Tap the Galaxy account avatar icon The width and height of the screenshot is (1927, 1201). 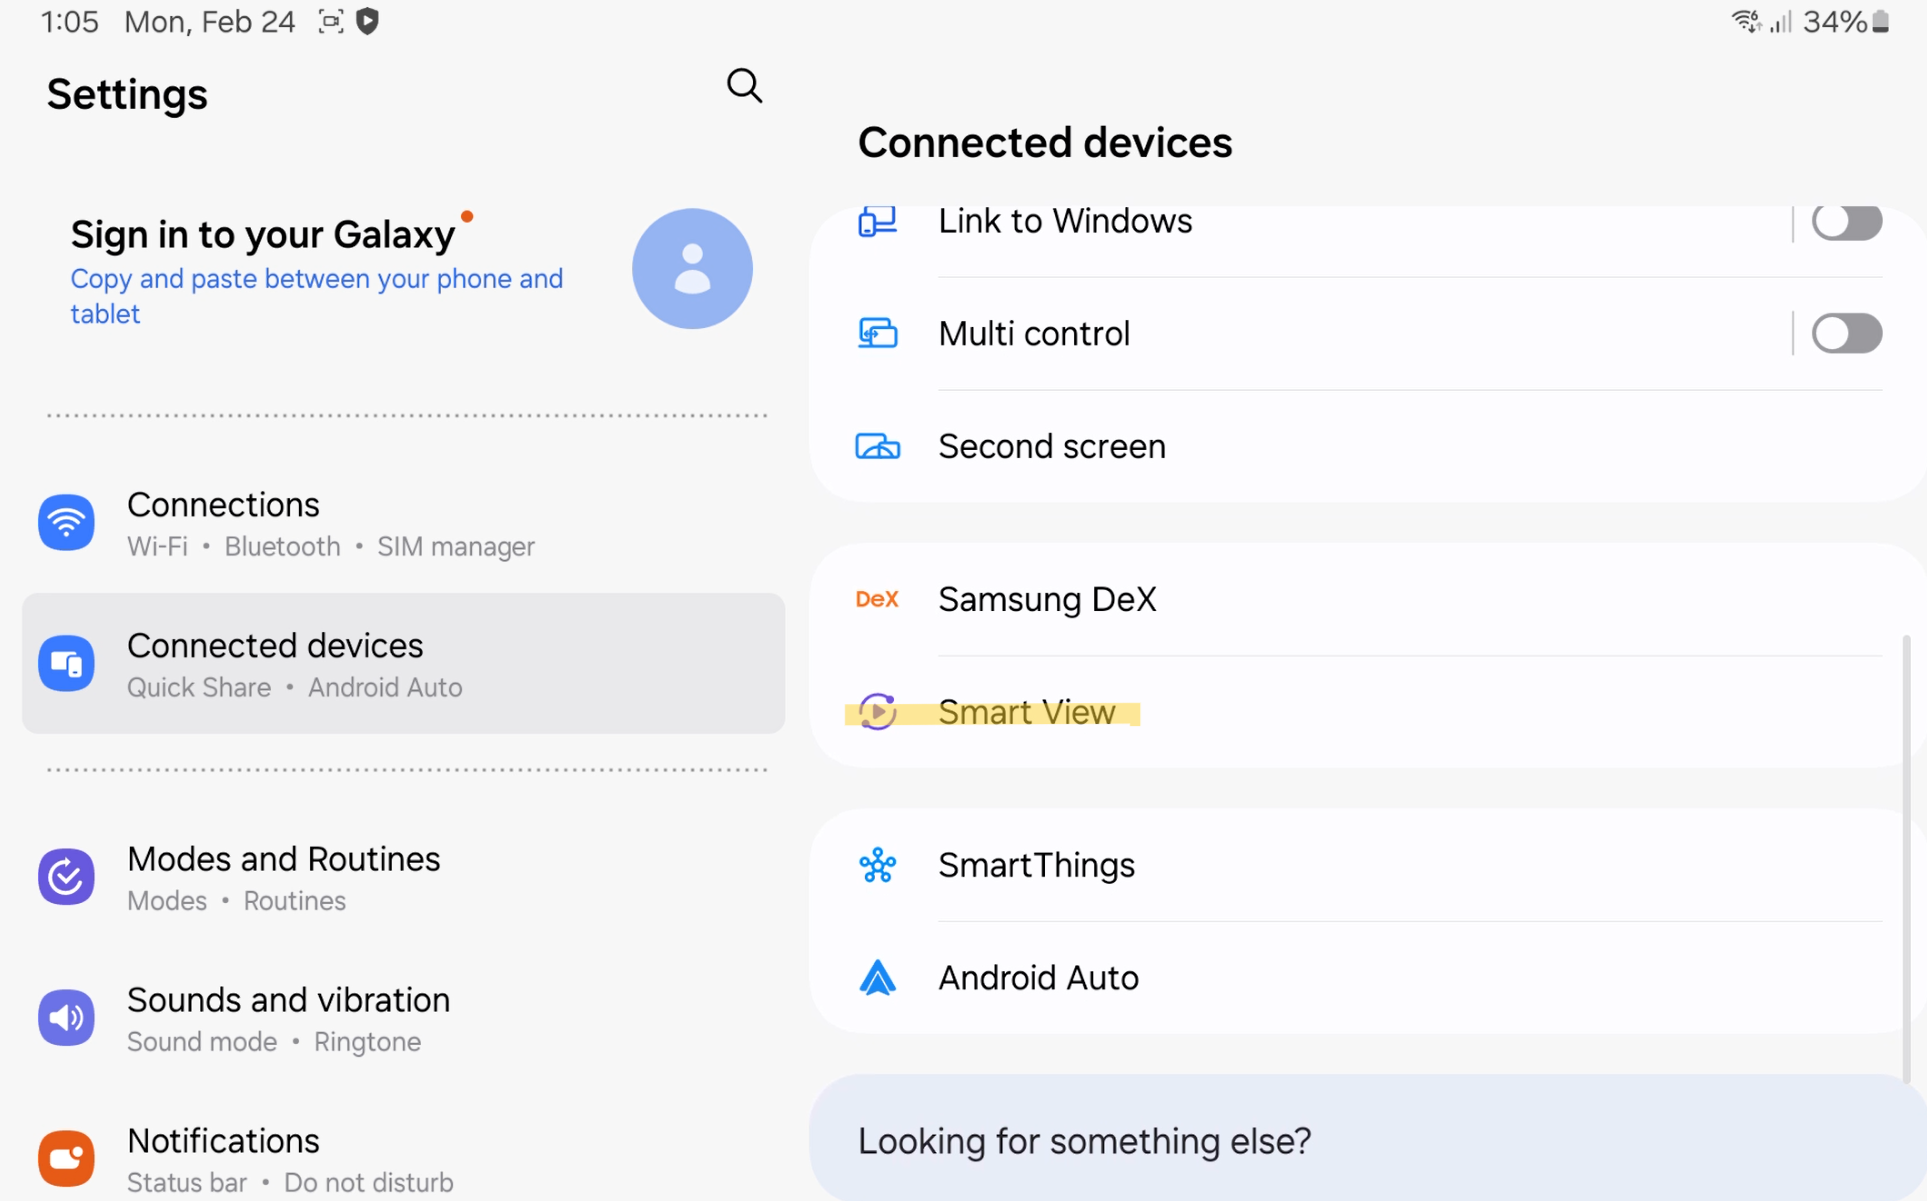[x=692, y=268]
